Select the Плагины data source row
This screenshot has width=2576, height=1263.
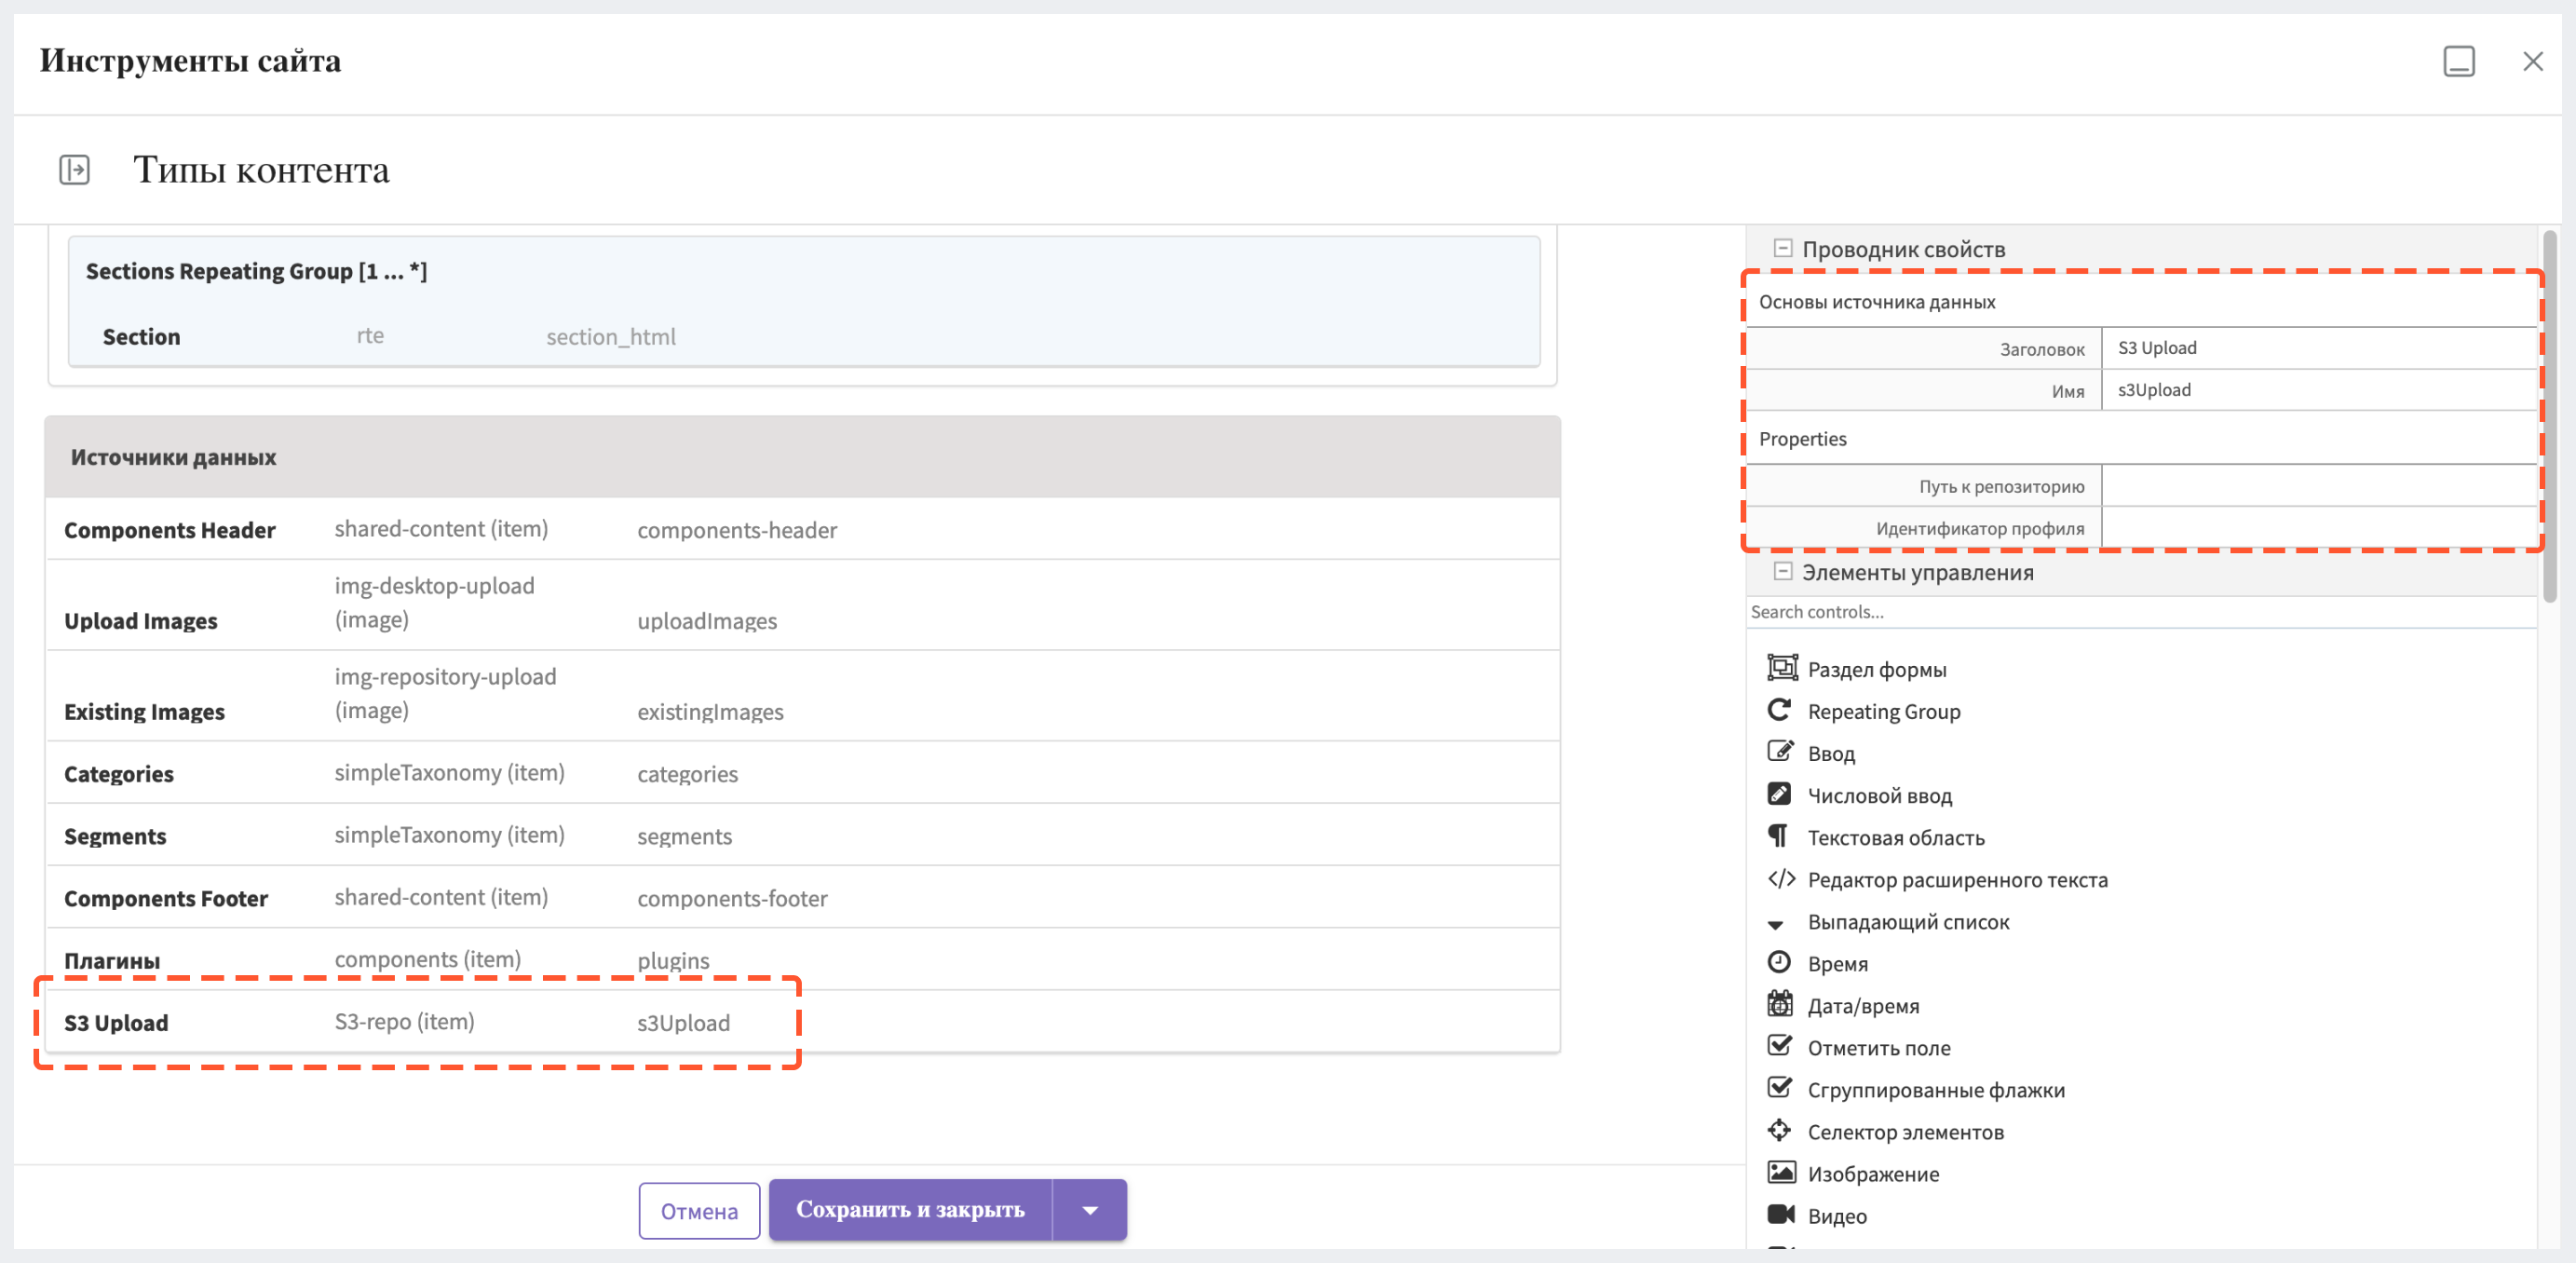pyautogui.click(x=803, y=959)
